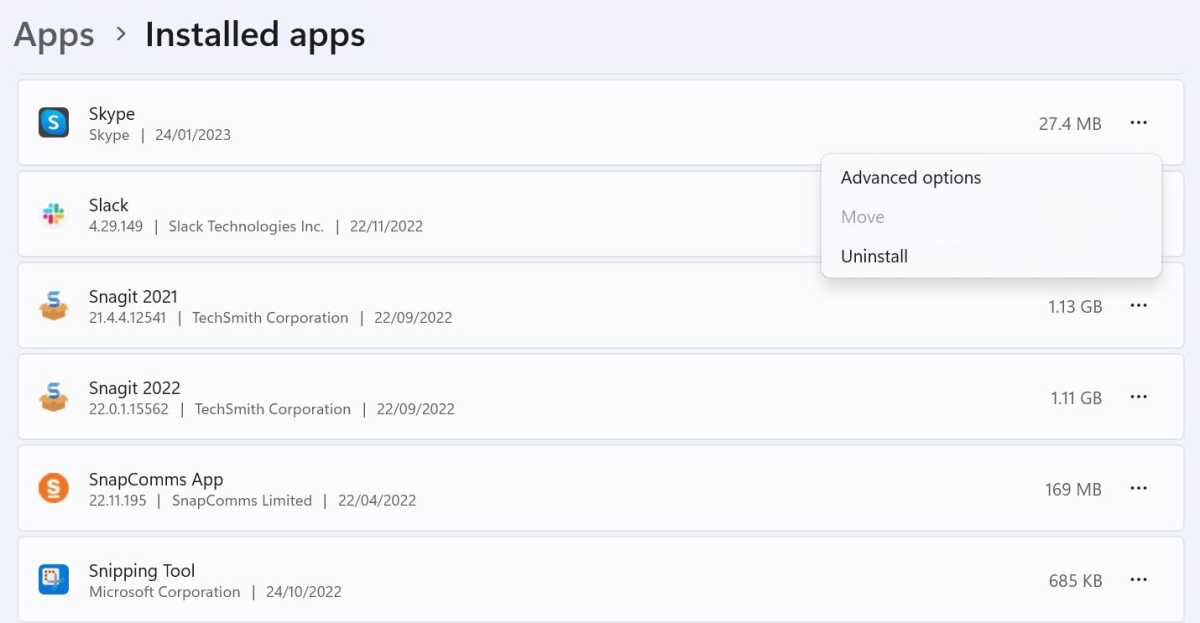The height and width of the screenshot is (623, 1200).
Task: Click the SnapComms App name
Action: click(x=156, y=479)
